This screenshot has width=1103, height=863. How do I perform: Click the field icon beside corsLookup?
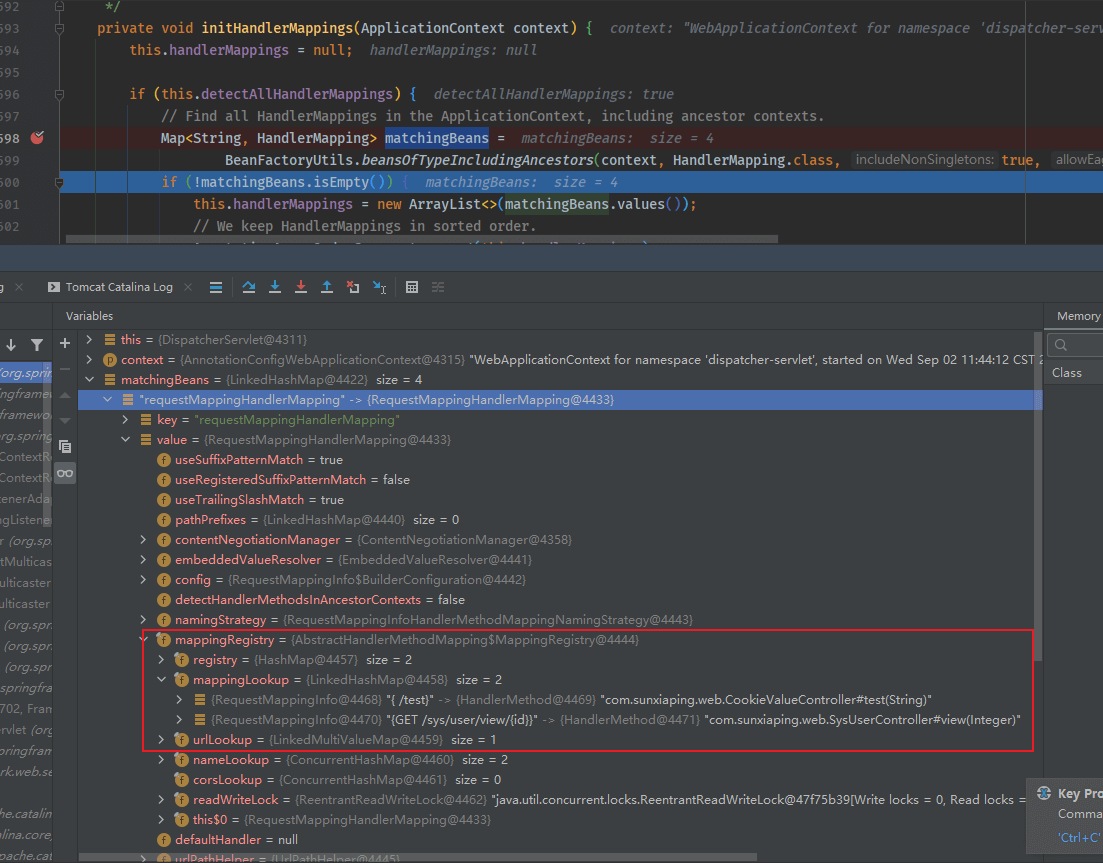click(x=181, y=780)
